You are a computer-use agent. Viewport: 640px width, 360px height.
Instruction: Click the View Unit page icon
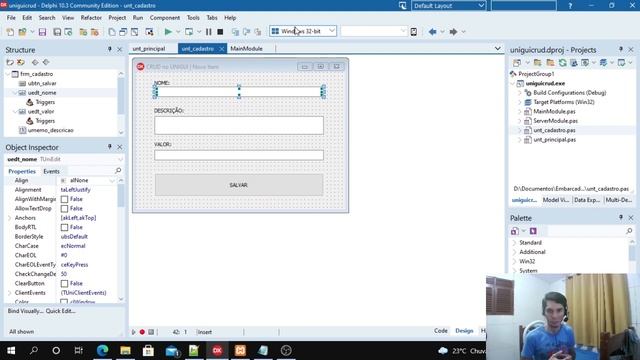point(112,31)
